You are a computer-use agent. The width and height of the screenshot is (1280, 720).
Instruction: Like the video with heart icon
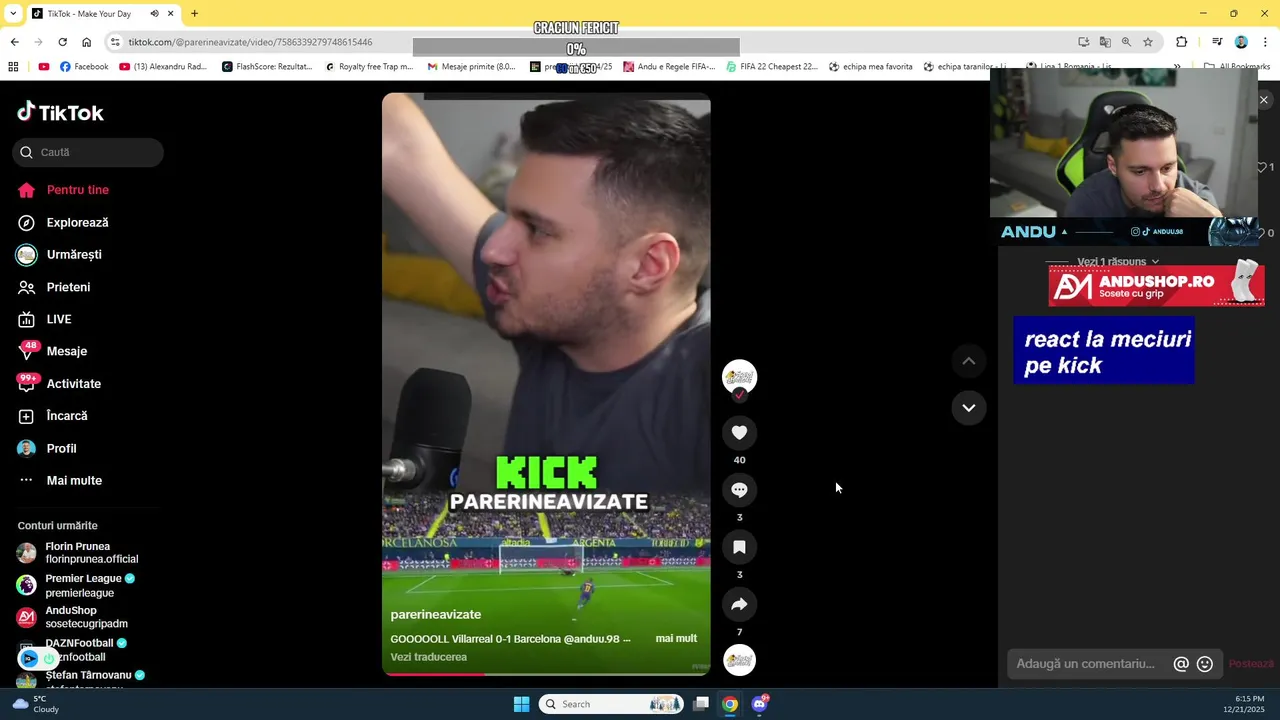tap(739, 432)
